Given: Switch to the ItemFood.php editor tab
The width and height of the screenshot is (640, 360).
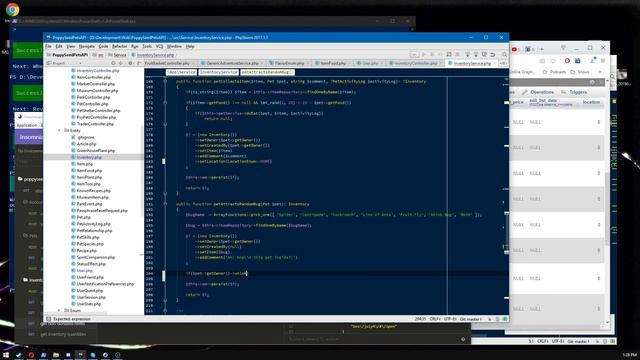Looking at the screenshot, I should (x=333, y=63).
